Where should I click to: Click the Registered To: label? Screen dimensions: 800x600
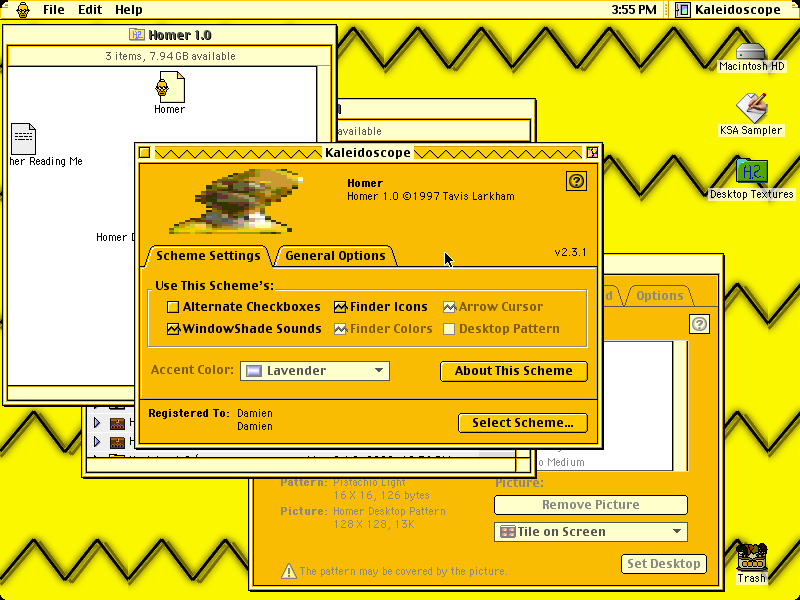pyautogui.click(x=189, y=413)
